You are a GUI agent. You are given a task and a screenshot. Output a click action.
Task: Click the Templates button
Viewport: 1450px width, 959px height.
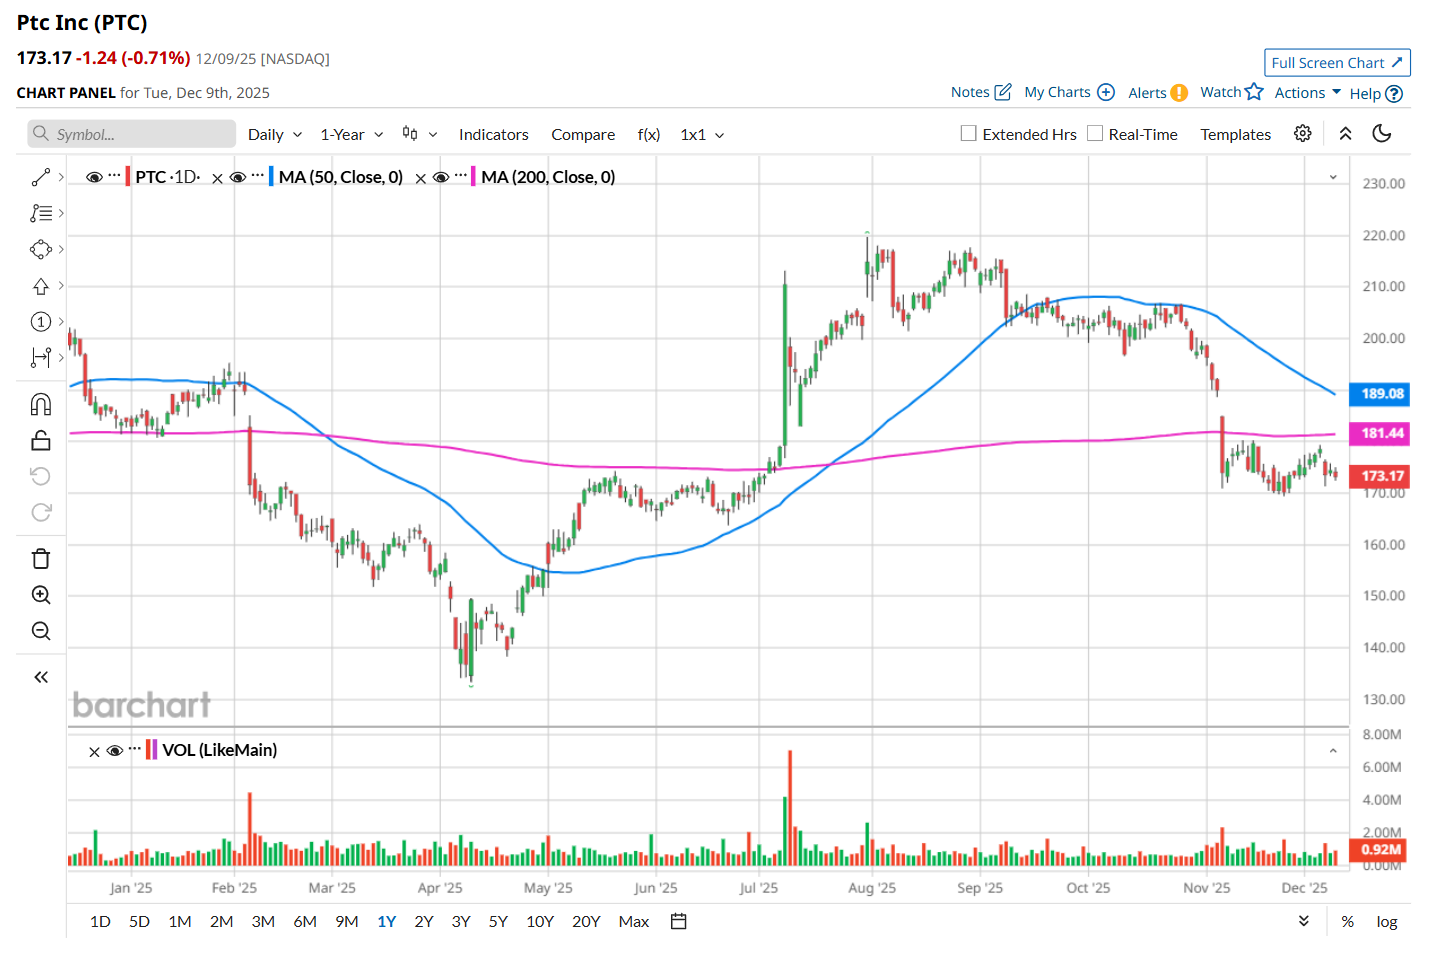point(1235,135)
